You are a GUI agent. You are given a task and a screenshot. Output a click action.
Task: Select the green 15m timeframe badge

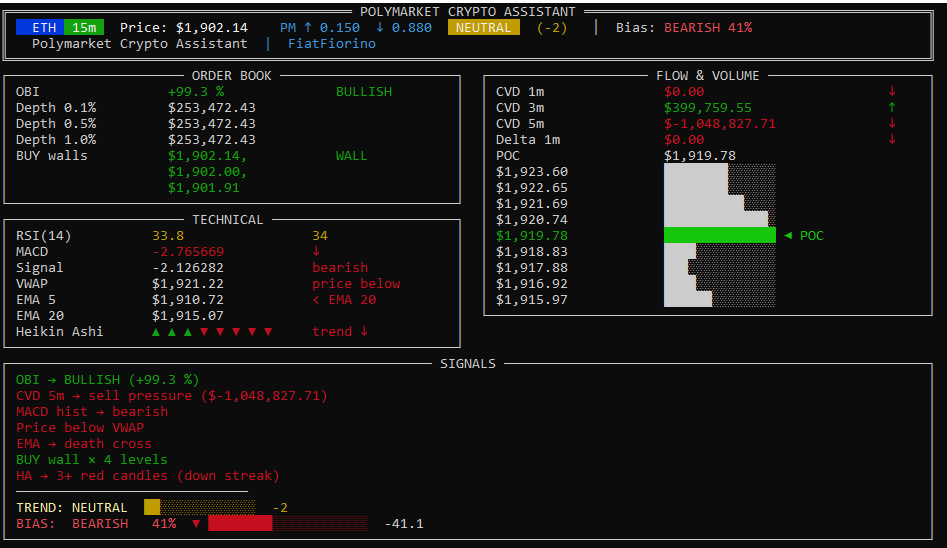click(x=84, y=27)
